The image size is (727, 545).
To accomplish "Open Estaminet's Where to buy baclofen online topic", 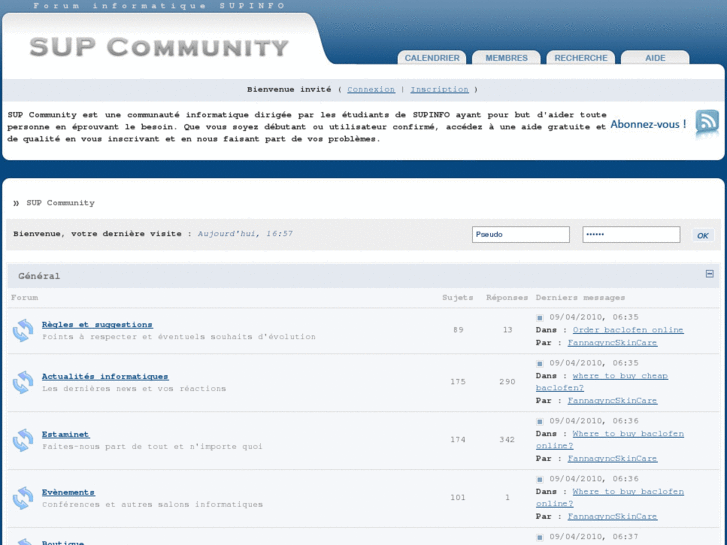I will point(610,440).
